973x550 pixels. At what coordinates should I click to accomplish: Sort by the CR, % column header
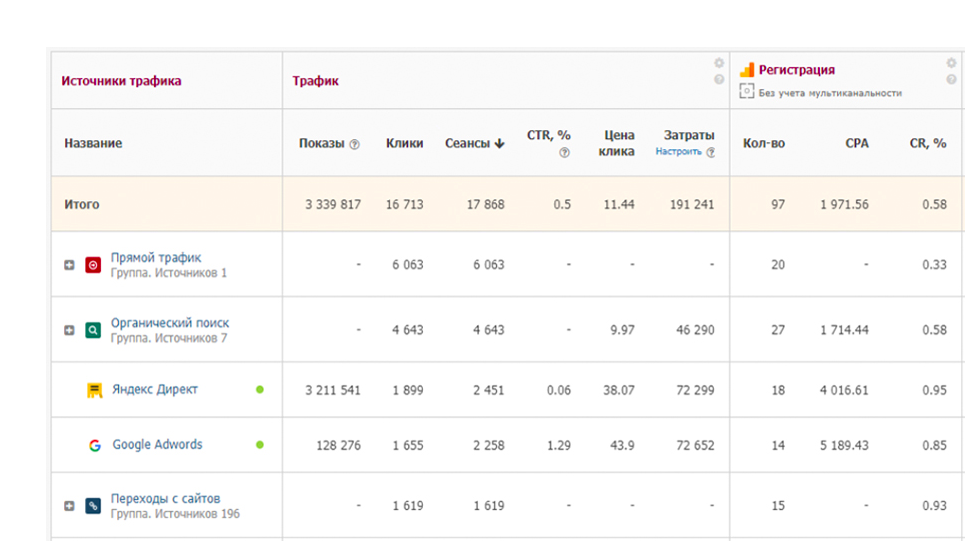(928, 143)
